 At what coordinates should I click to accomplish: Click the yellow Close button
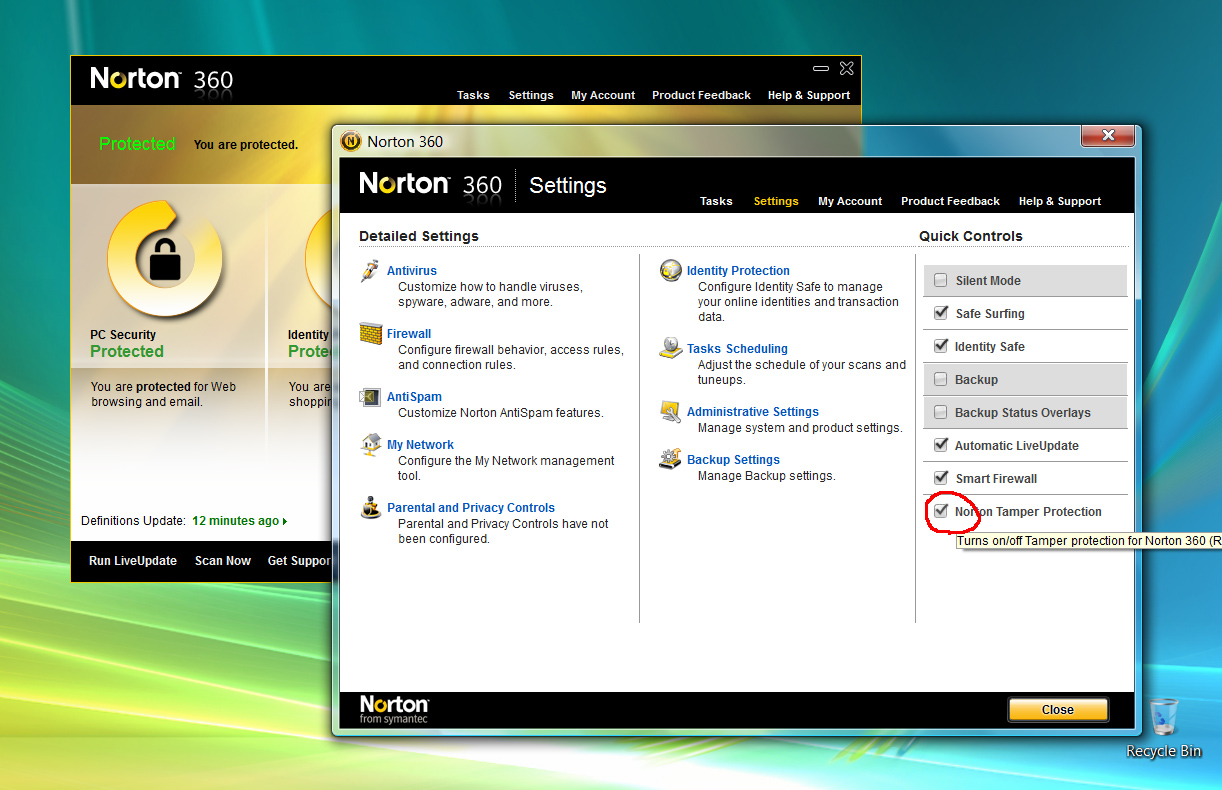[1058, 710]
